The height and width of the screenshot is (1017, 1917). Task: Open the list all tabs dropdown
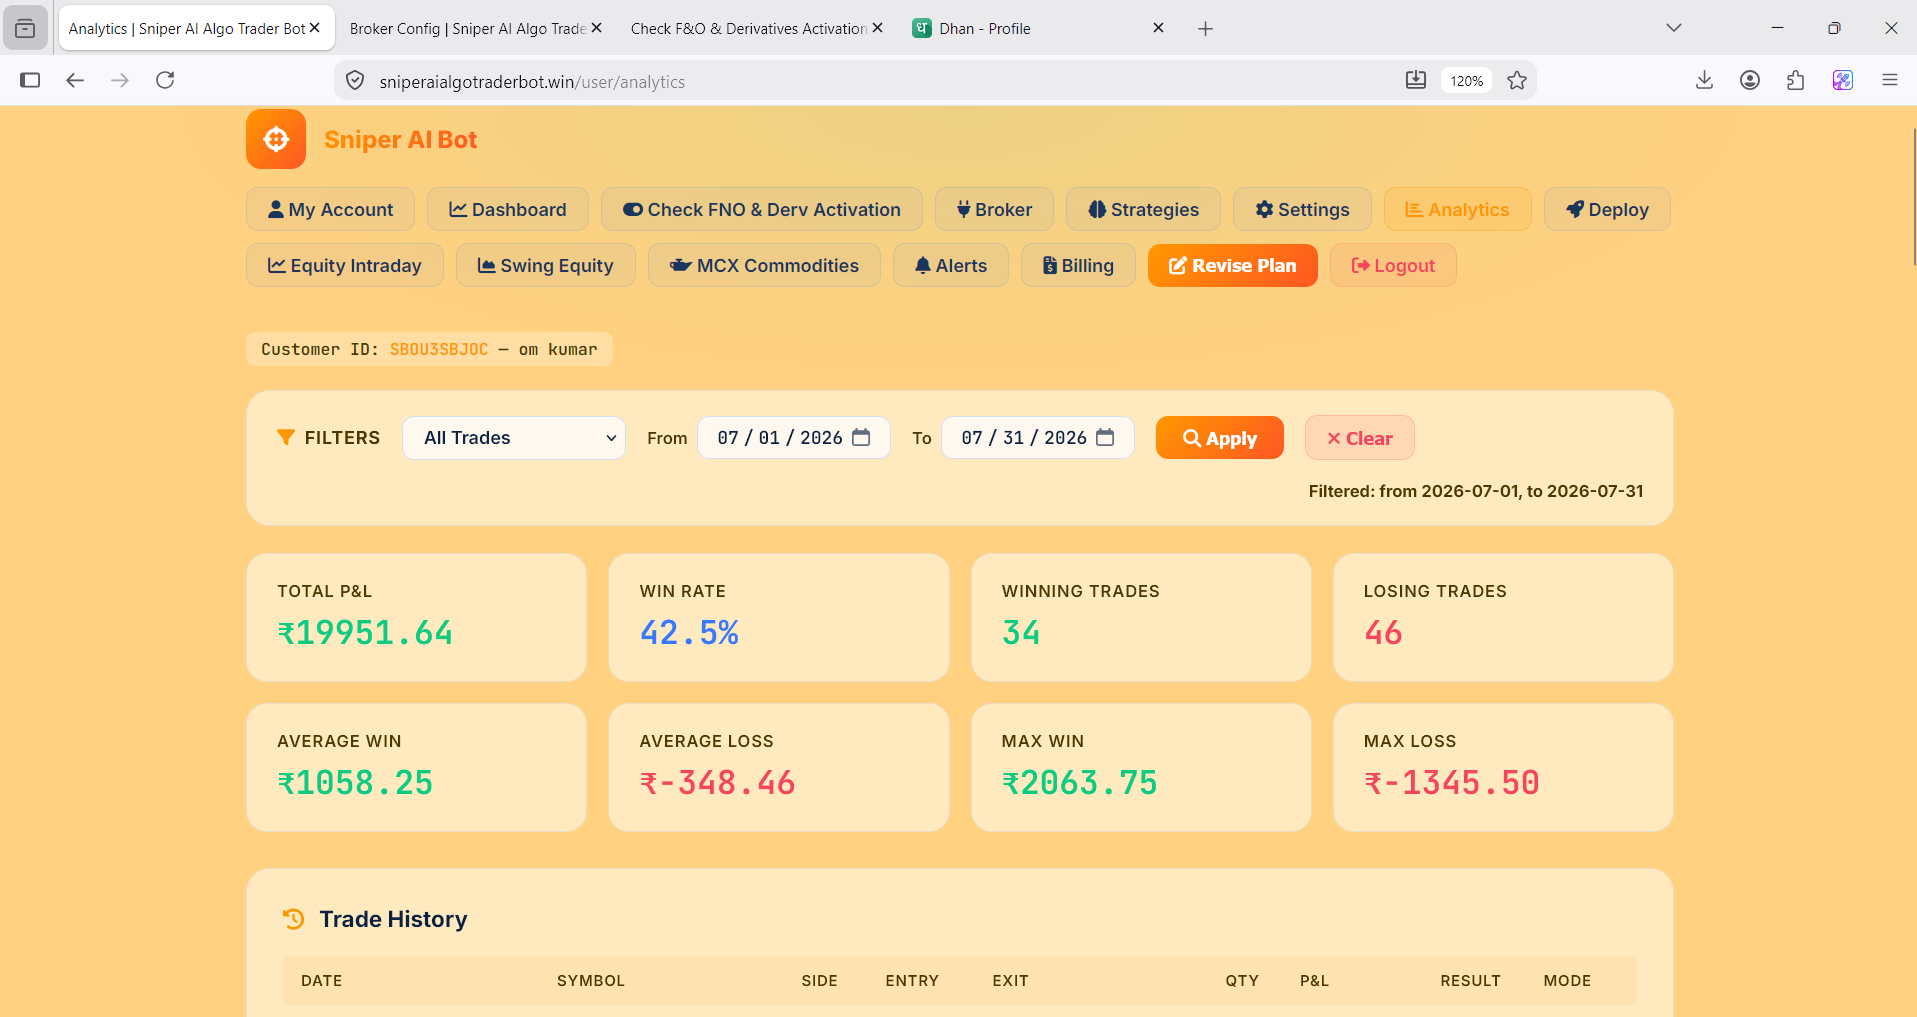point(1673,28)
